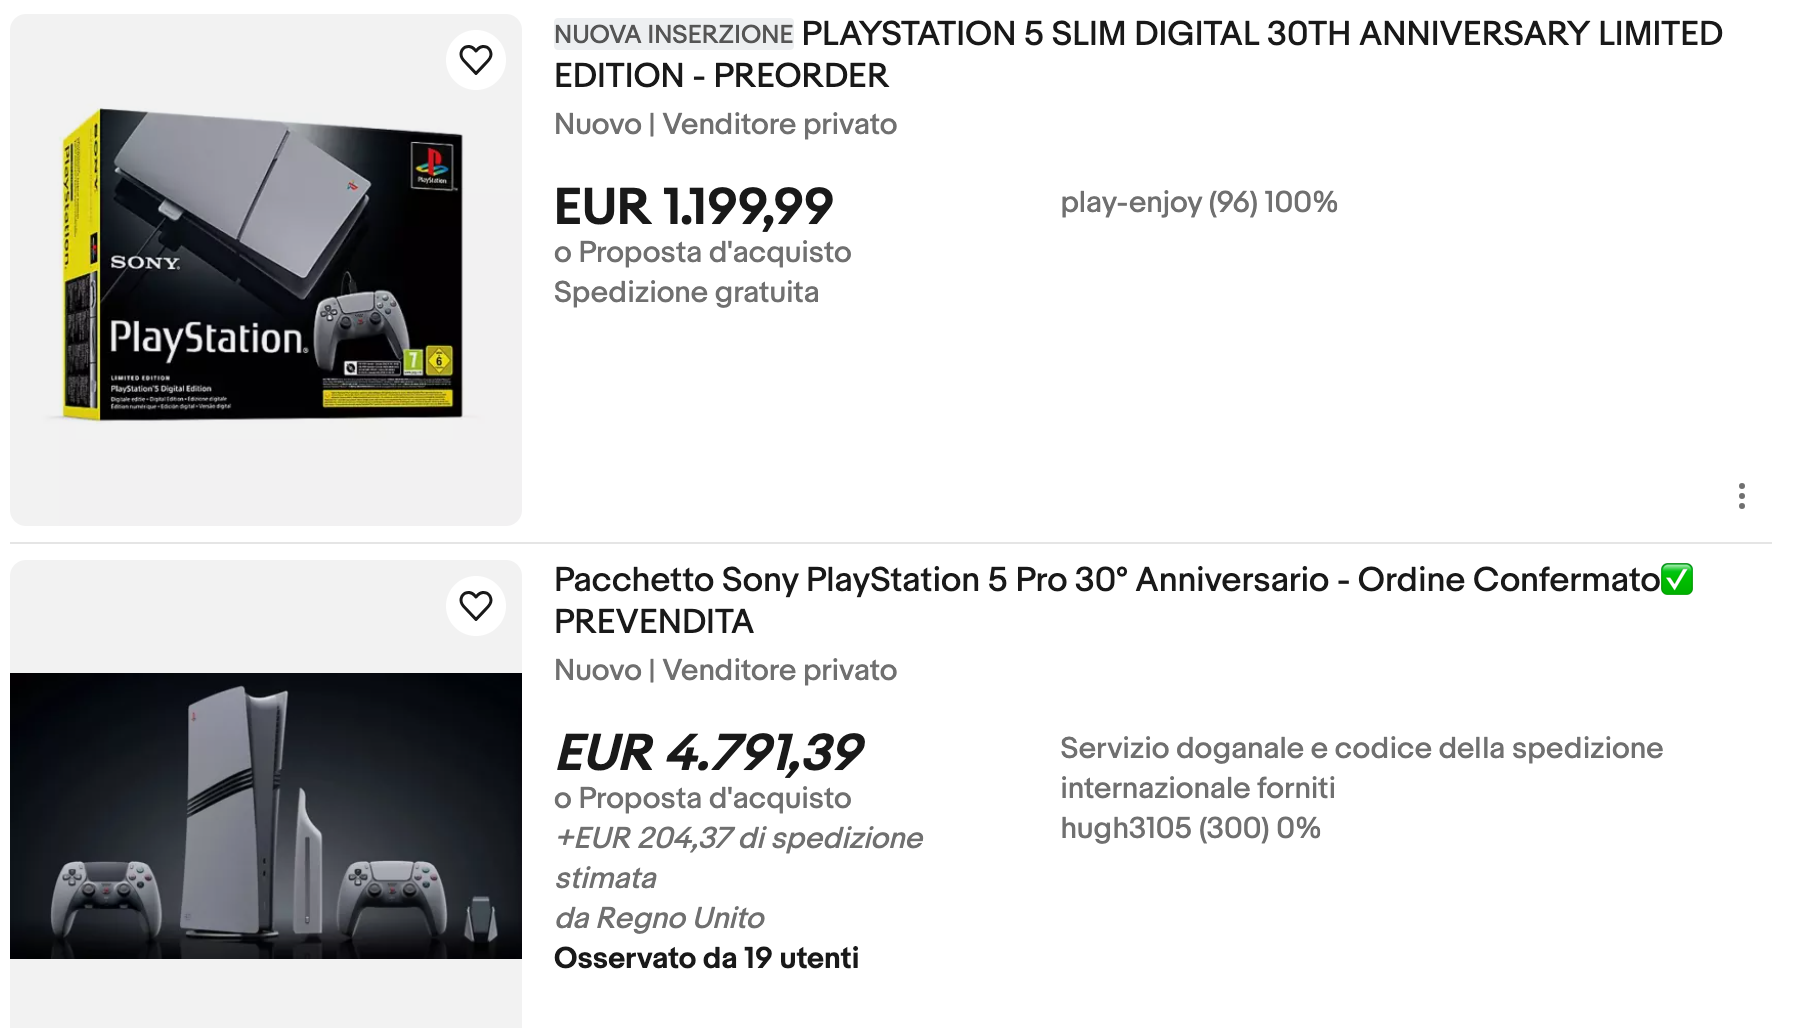Click the NUOVA INSERZIONE badge
This screenshot has height=1028, width=1814.
coord(673,34)
